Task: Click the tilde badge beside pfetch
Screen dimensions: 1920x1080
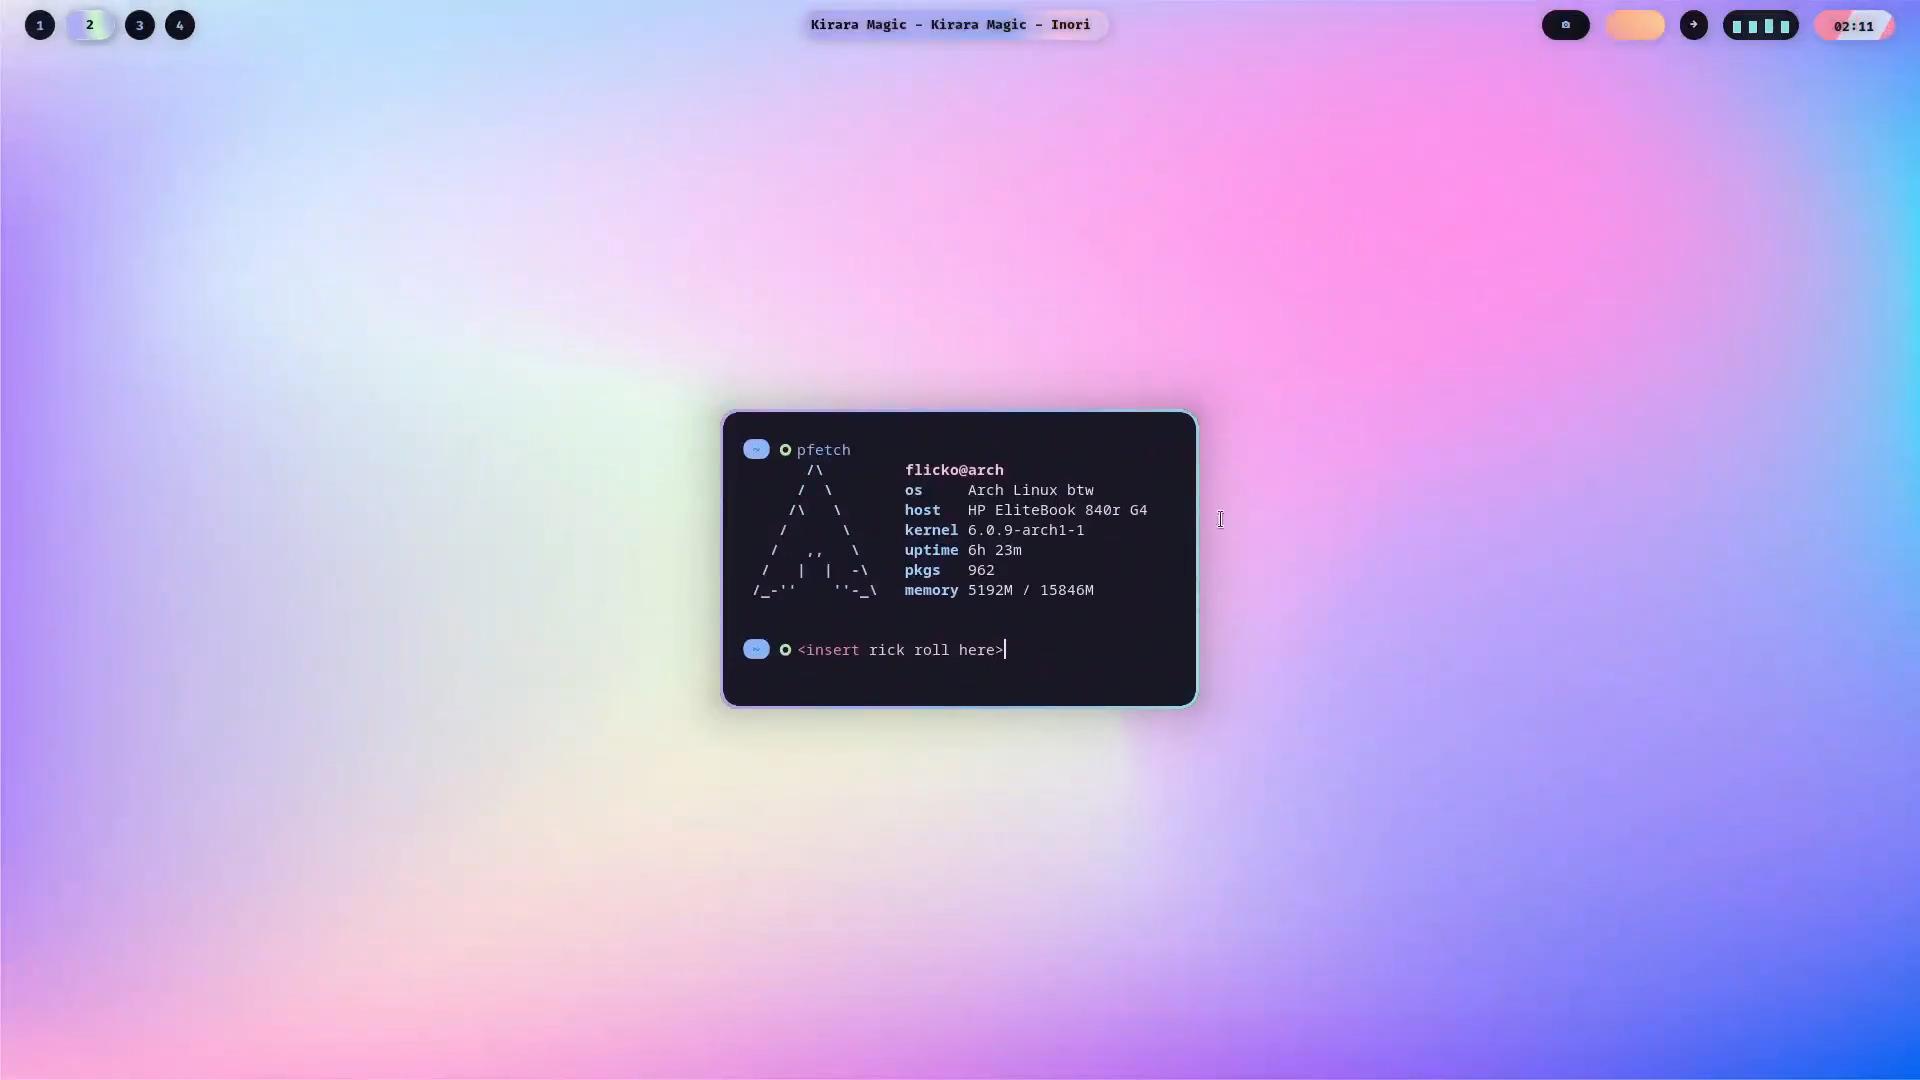Action: click(756, 450)
